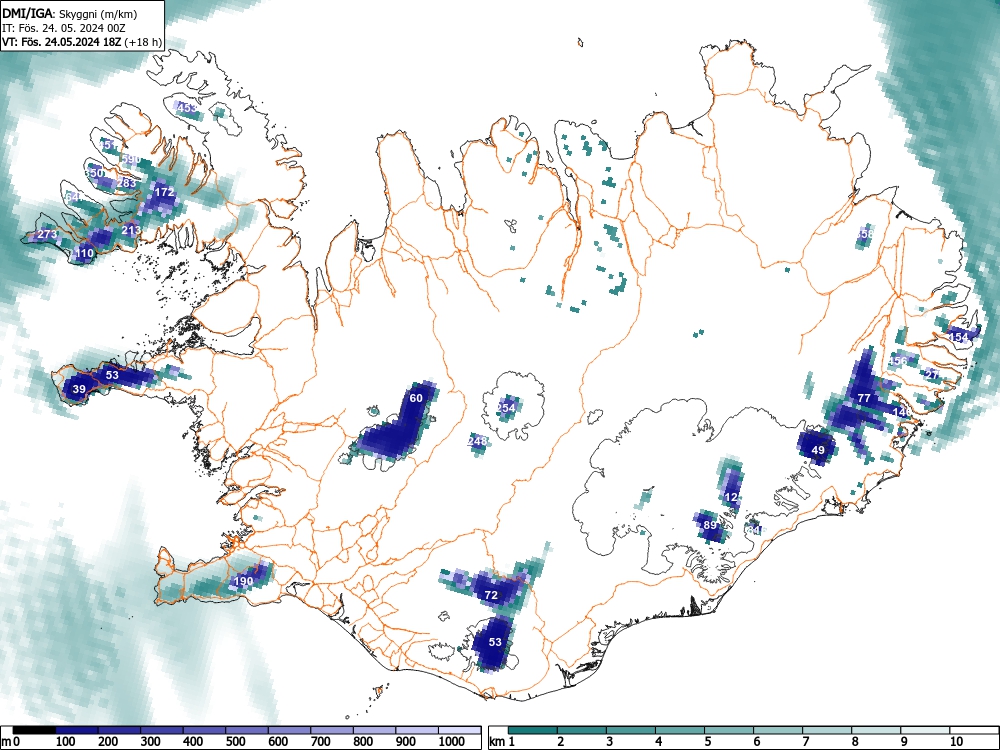Click the 9 to 10 km legend swatch

point(925,730)
